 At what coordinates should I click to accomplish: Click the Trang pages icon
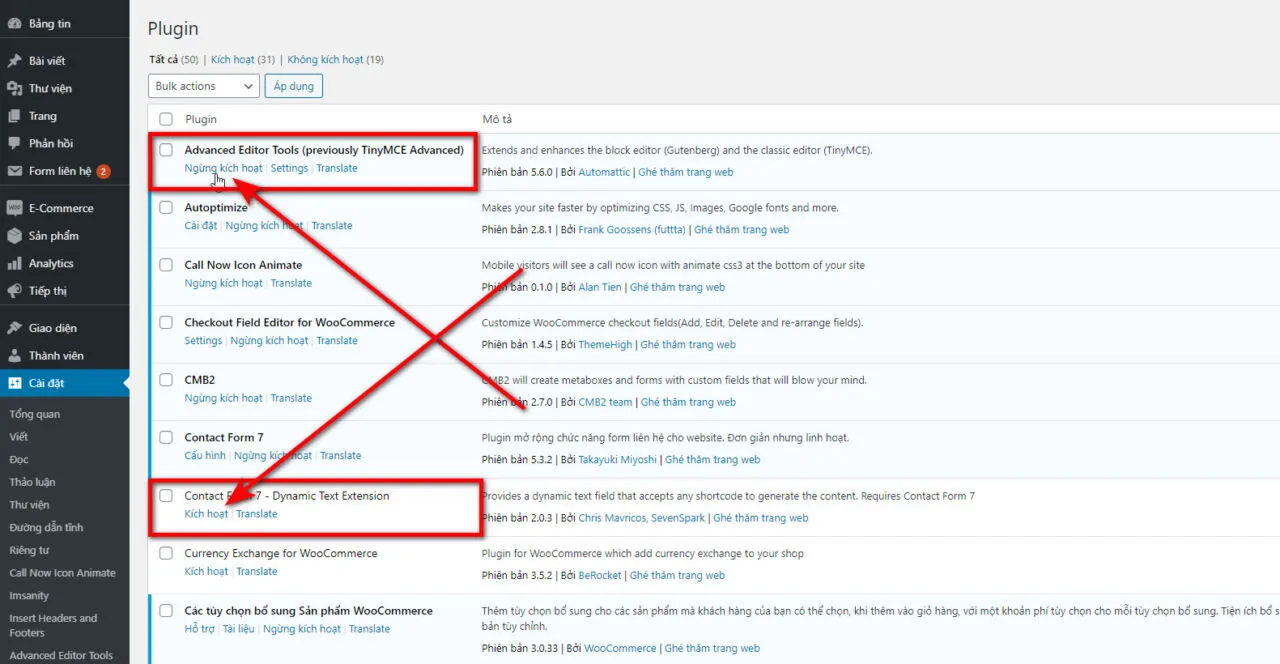[x=15, y=116]
